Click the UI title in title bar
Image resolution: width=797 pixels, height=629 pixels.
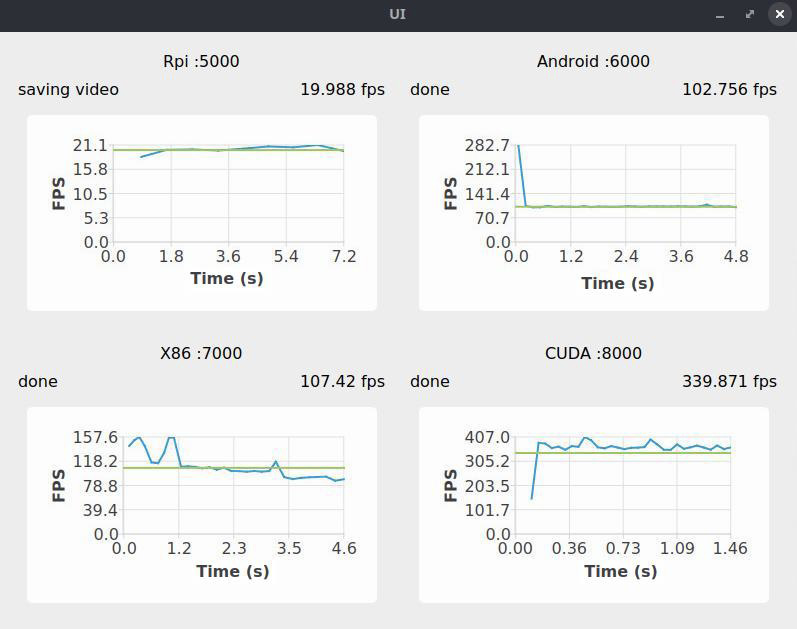398,14
